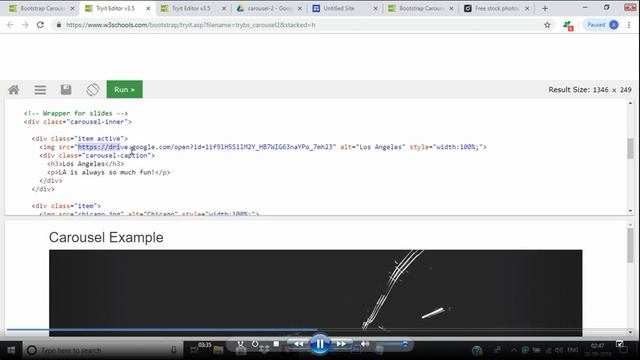Click the 'Wrapper for slides' comment line
Image resolution: width=640 pixels, height=360 pixels.
pos(76,113)
